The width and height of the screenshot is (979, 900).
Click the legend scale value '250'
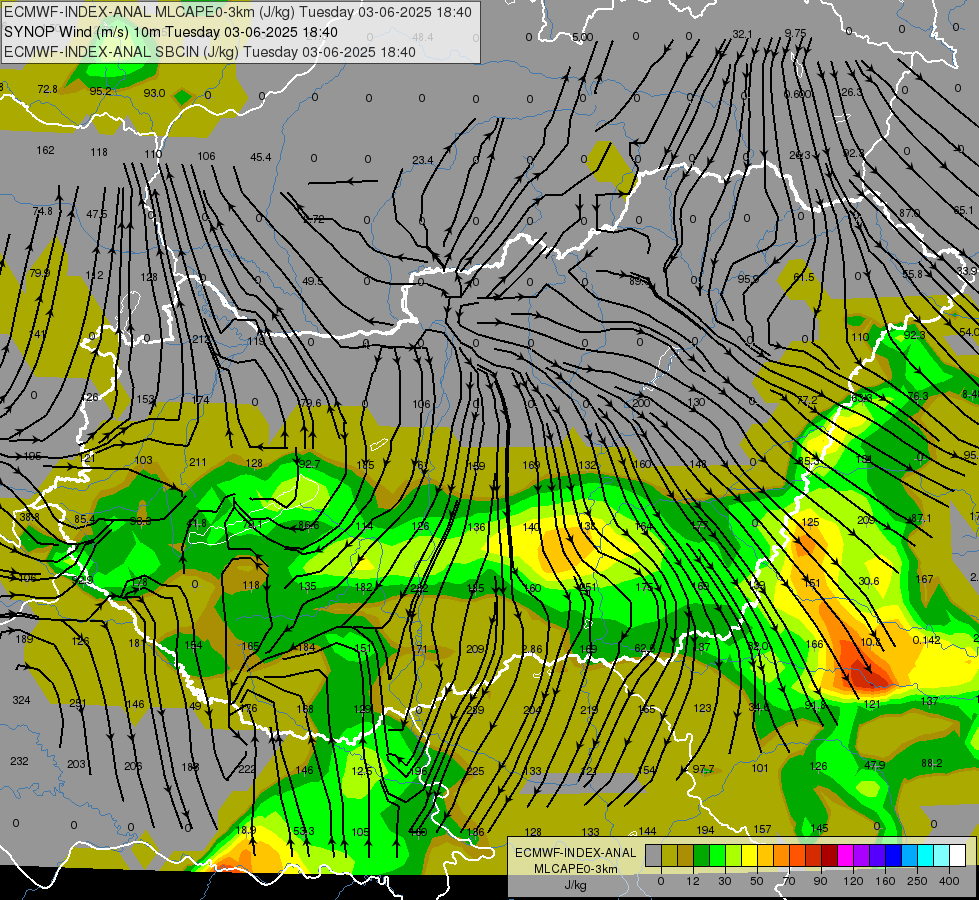917,881
